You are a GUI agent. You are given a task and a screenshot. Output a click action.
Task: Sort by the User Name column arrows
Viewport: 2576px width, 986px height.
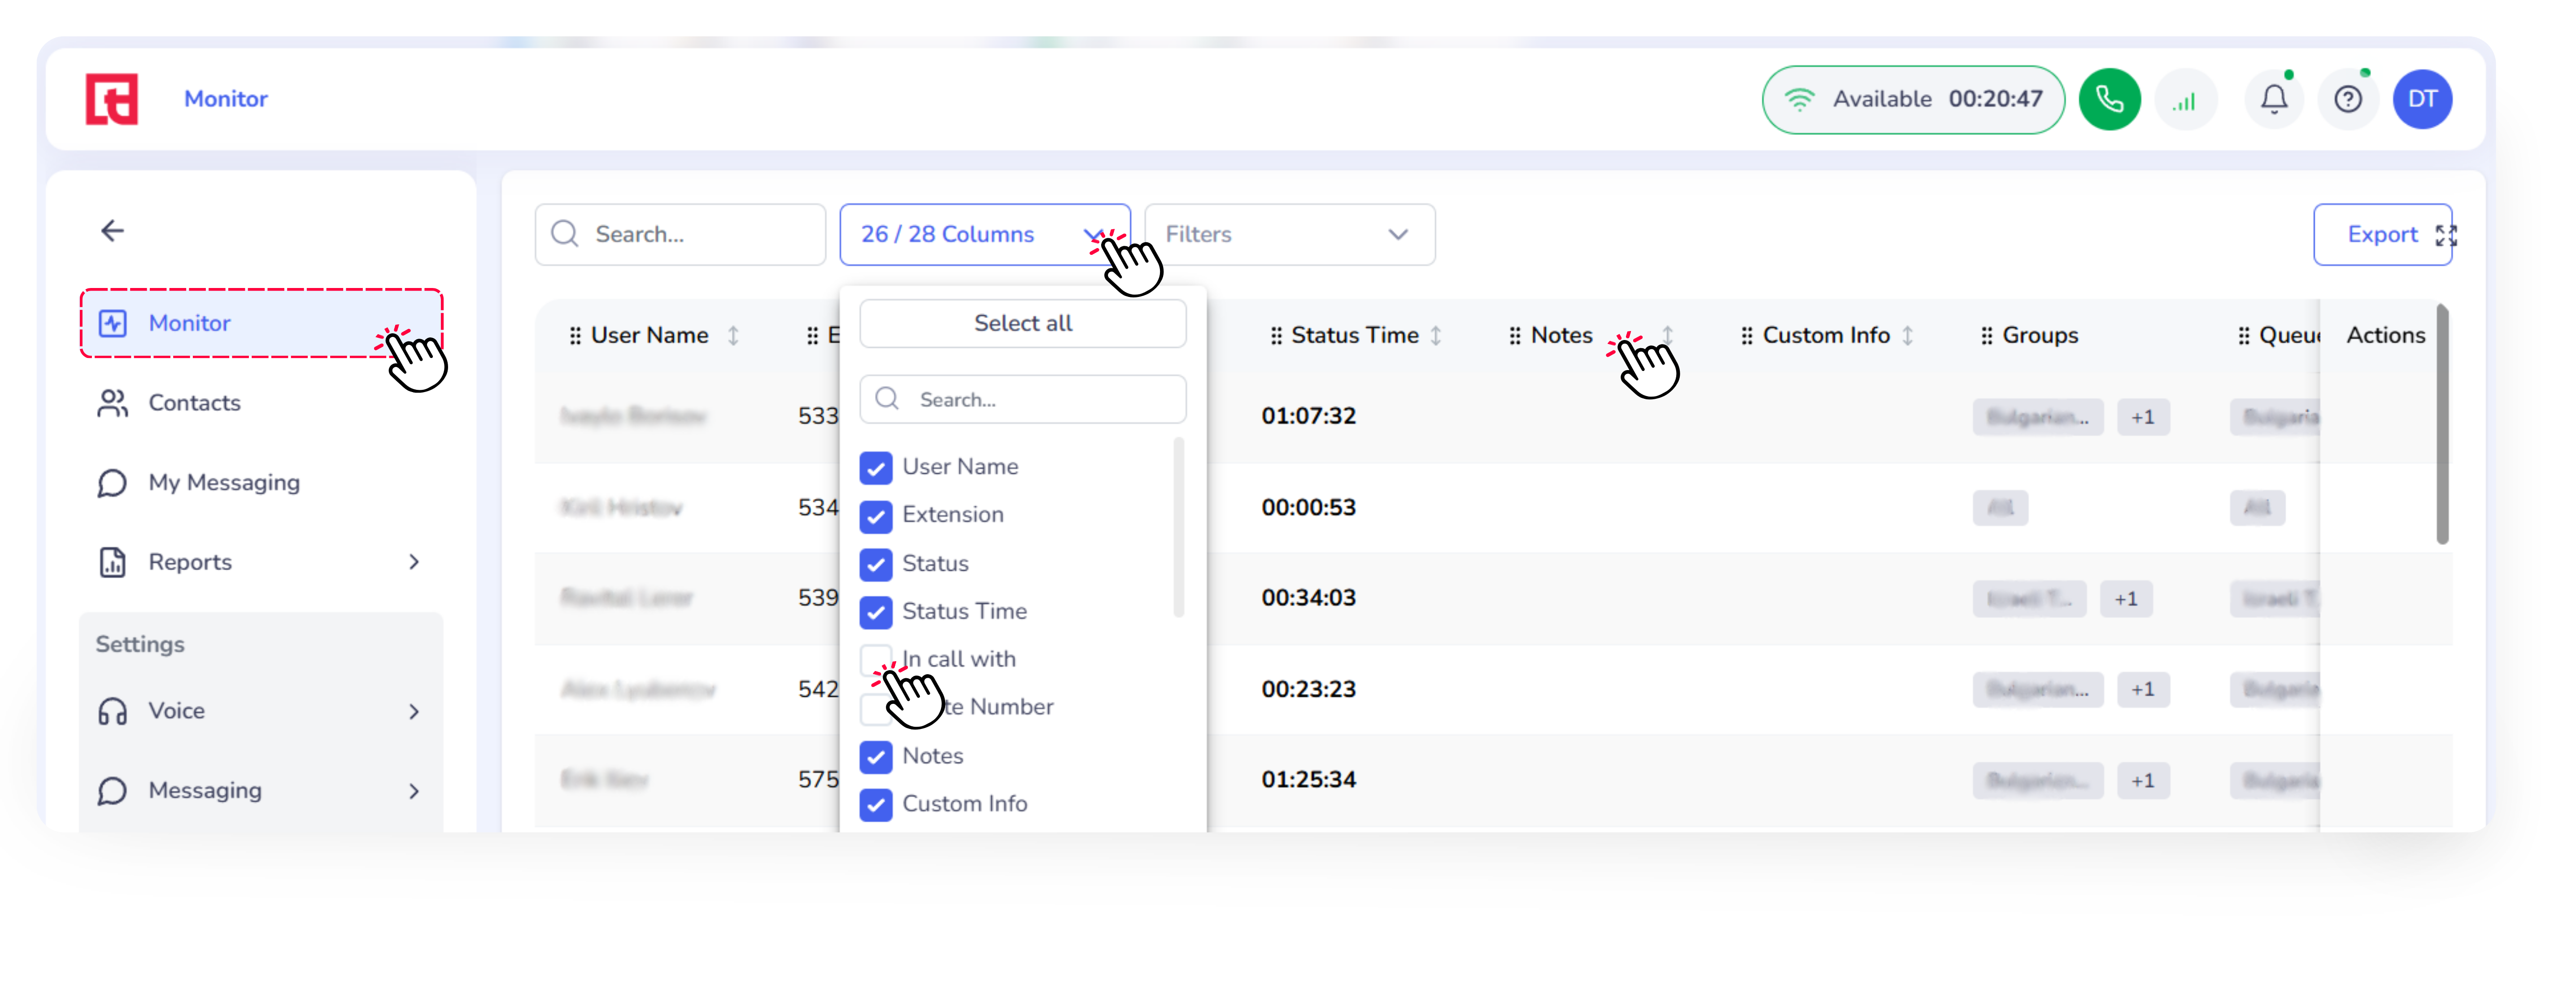733,336
